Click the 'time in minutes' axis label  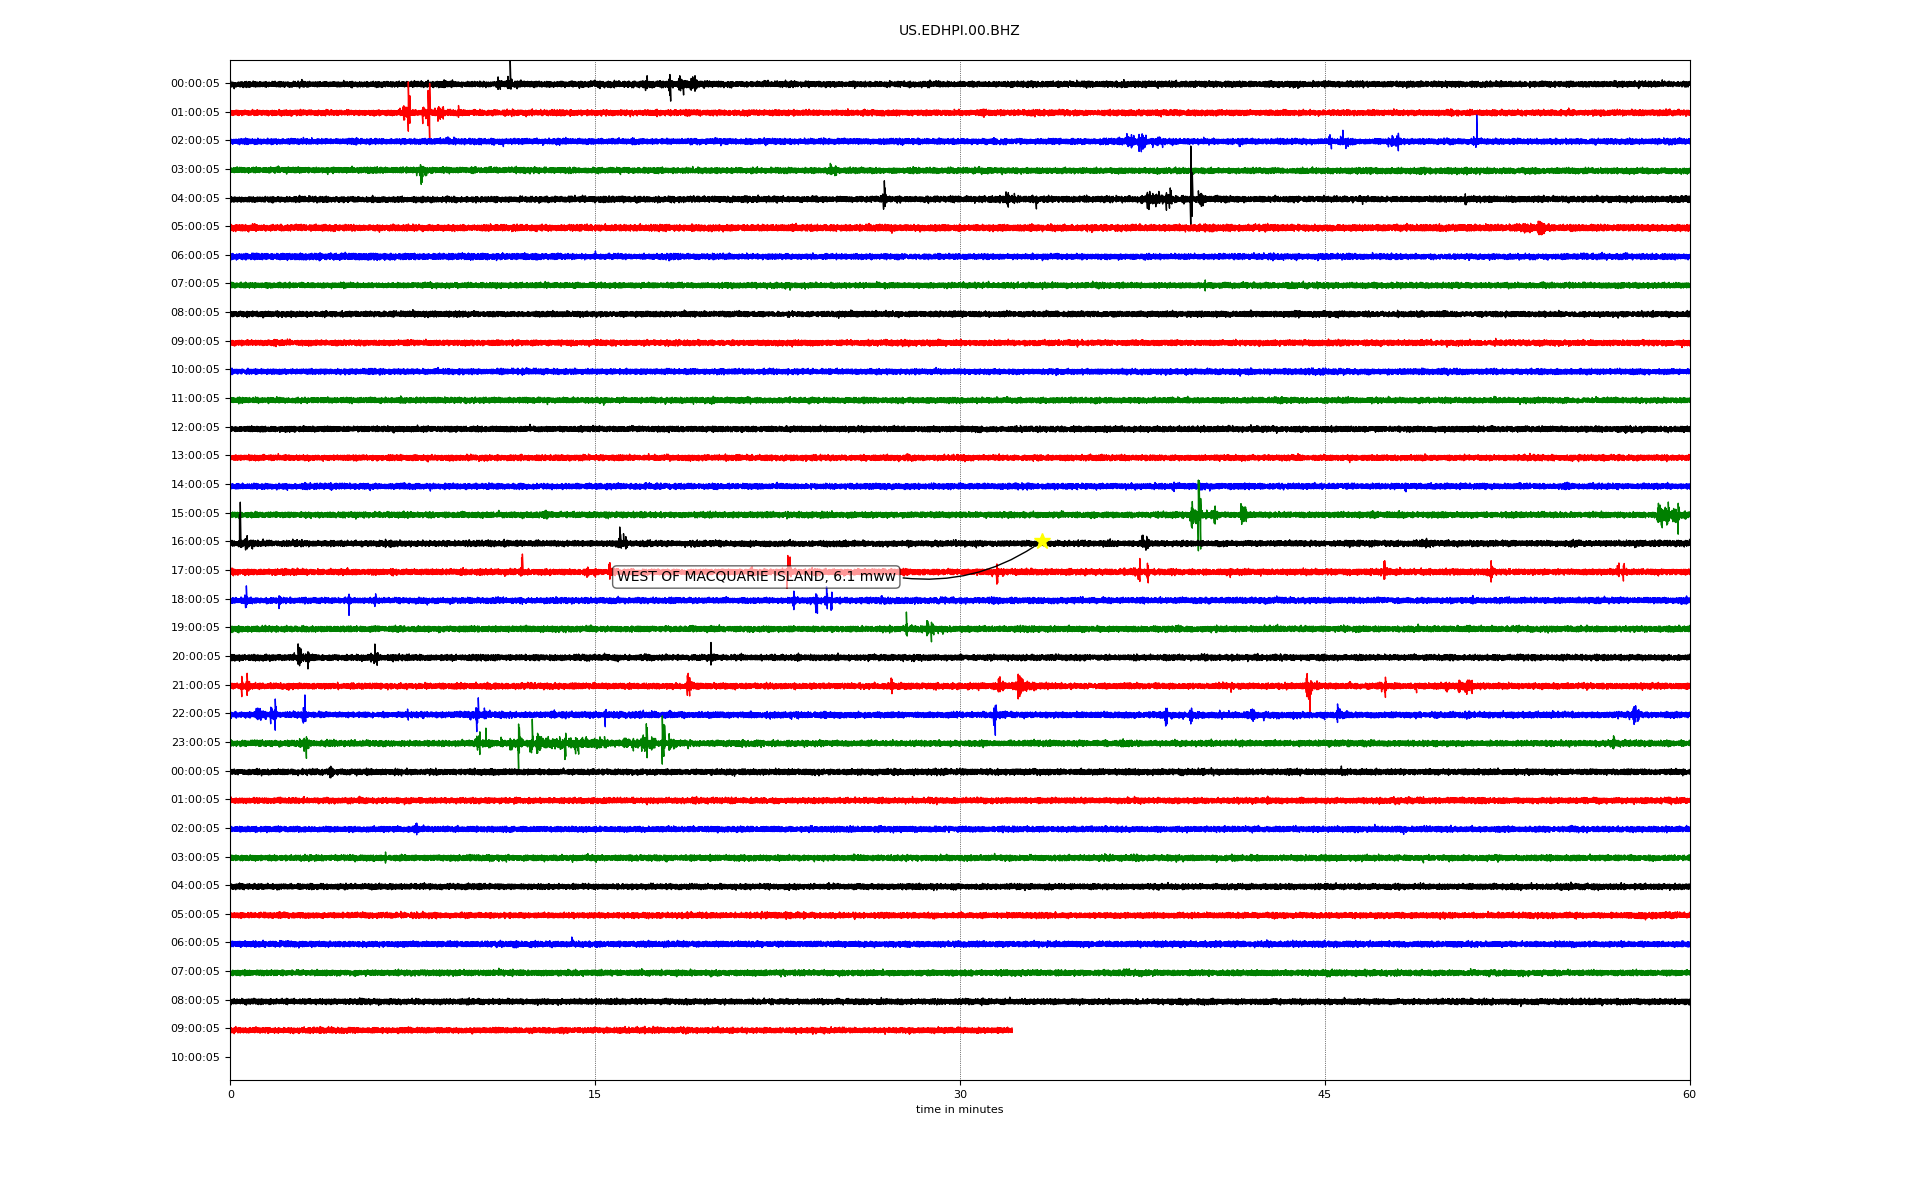click(x=959, y=1109)
